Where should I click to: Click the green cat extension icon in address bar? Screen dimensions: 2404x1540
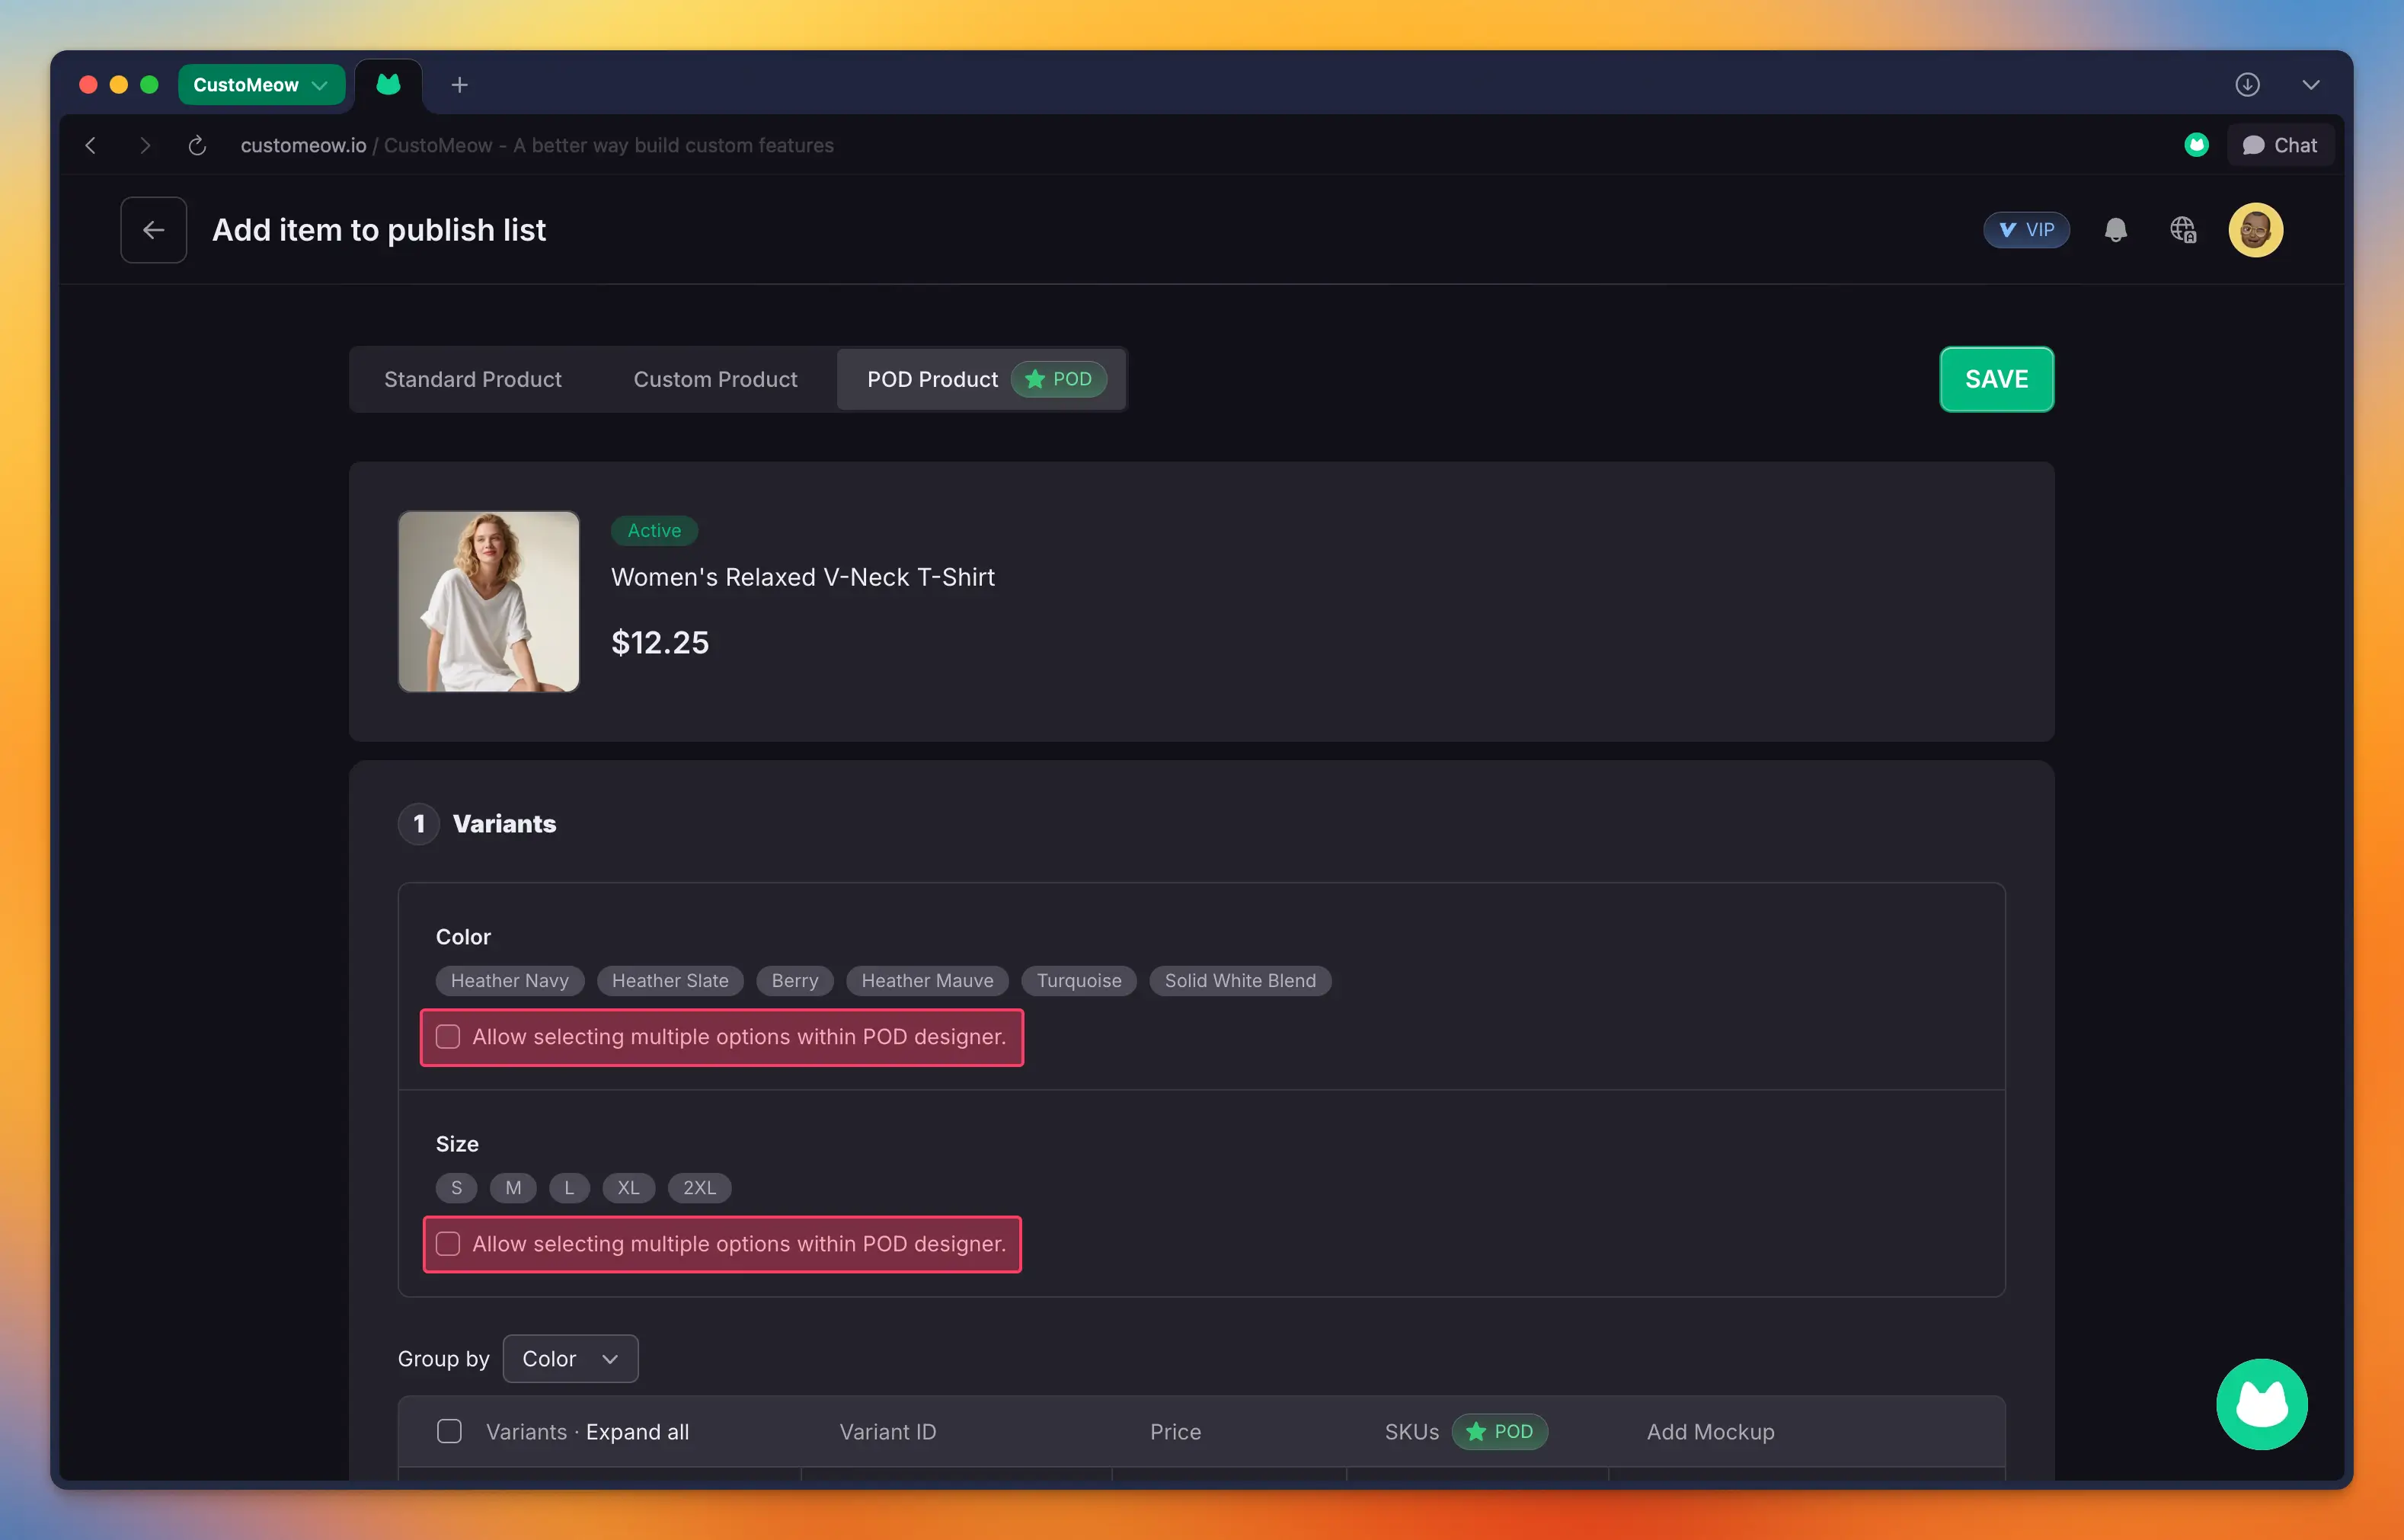pyautogui.click(x=2196, y=145)
